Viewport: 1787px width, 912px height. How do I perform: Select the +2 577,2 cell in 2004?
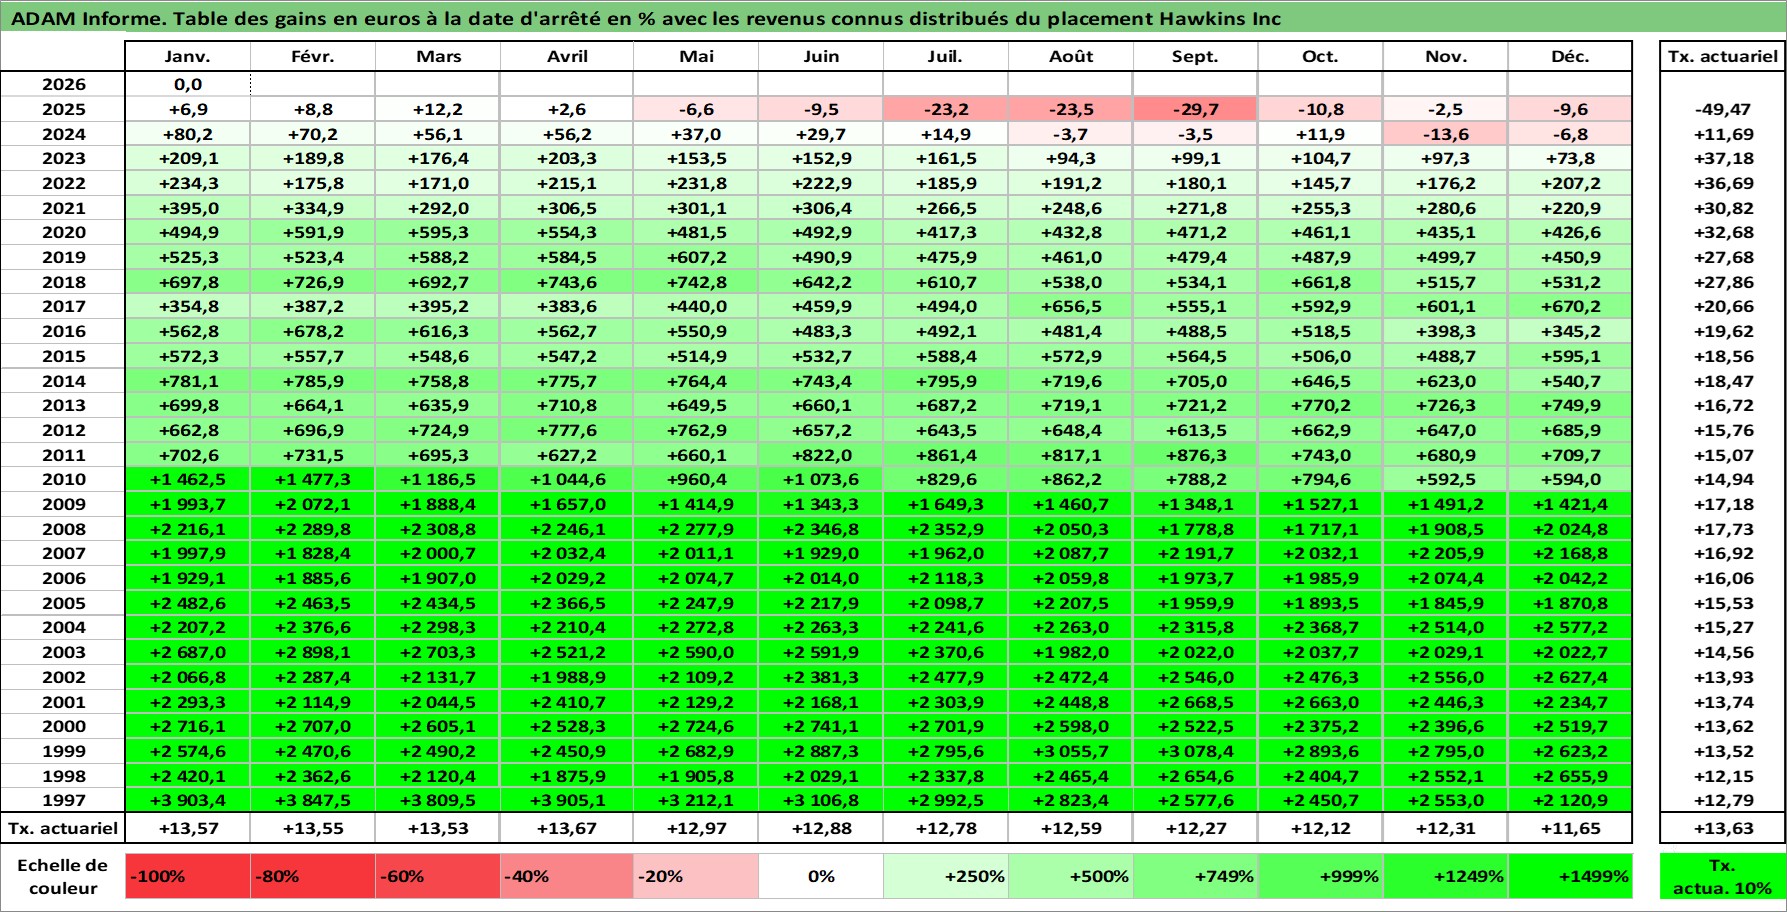point(1570,627)
